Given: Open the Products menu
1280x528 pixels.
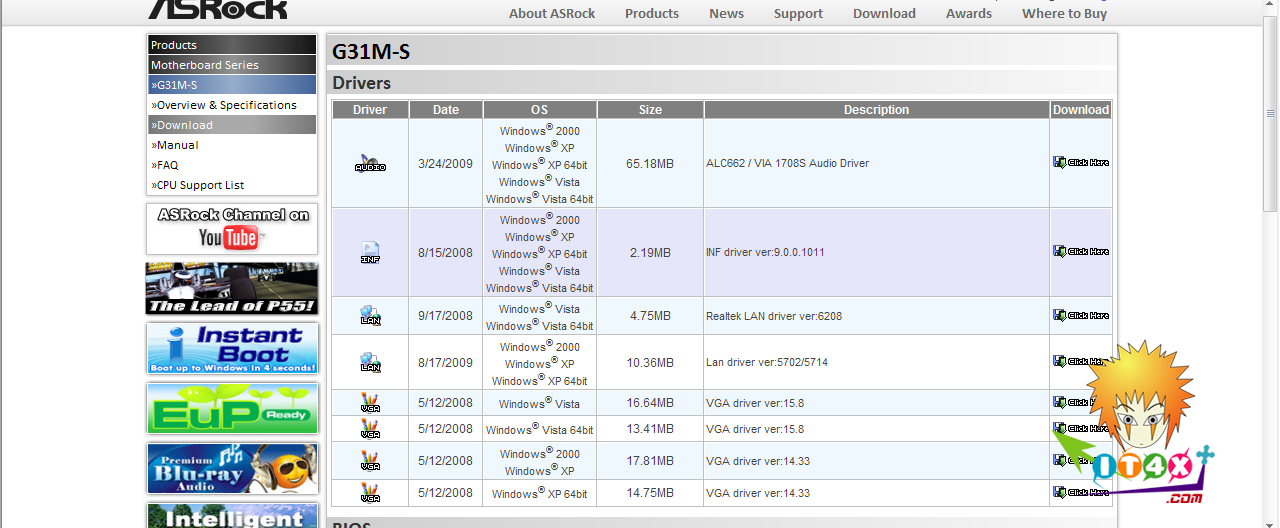Looking at the screenshot, I should click(652, 13).
